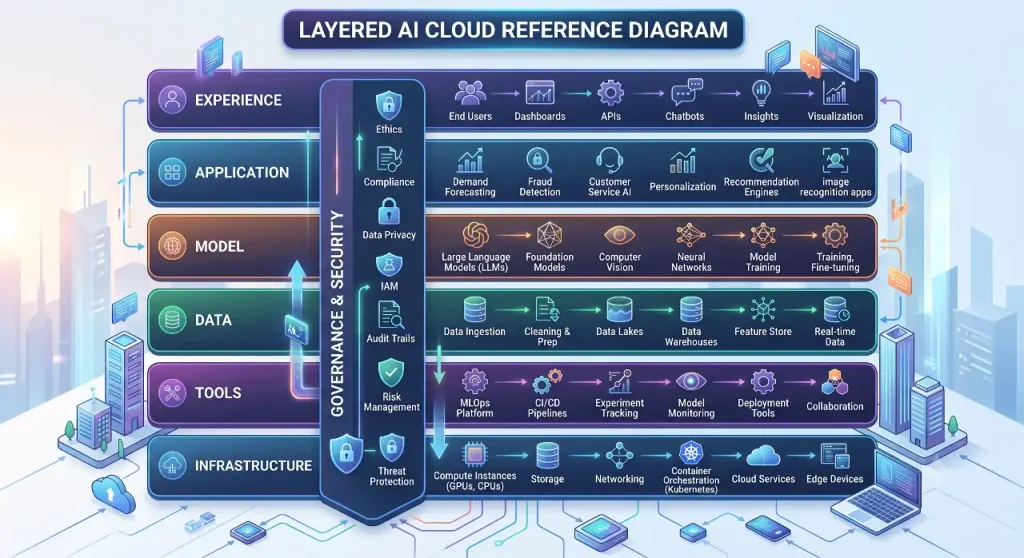Select the Data Ingestion database icon
1024x558 pixels.
(x=474, y=310)
